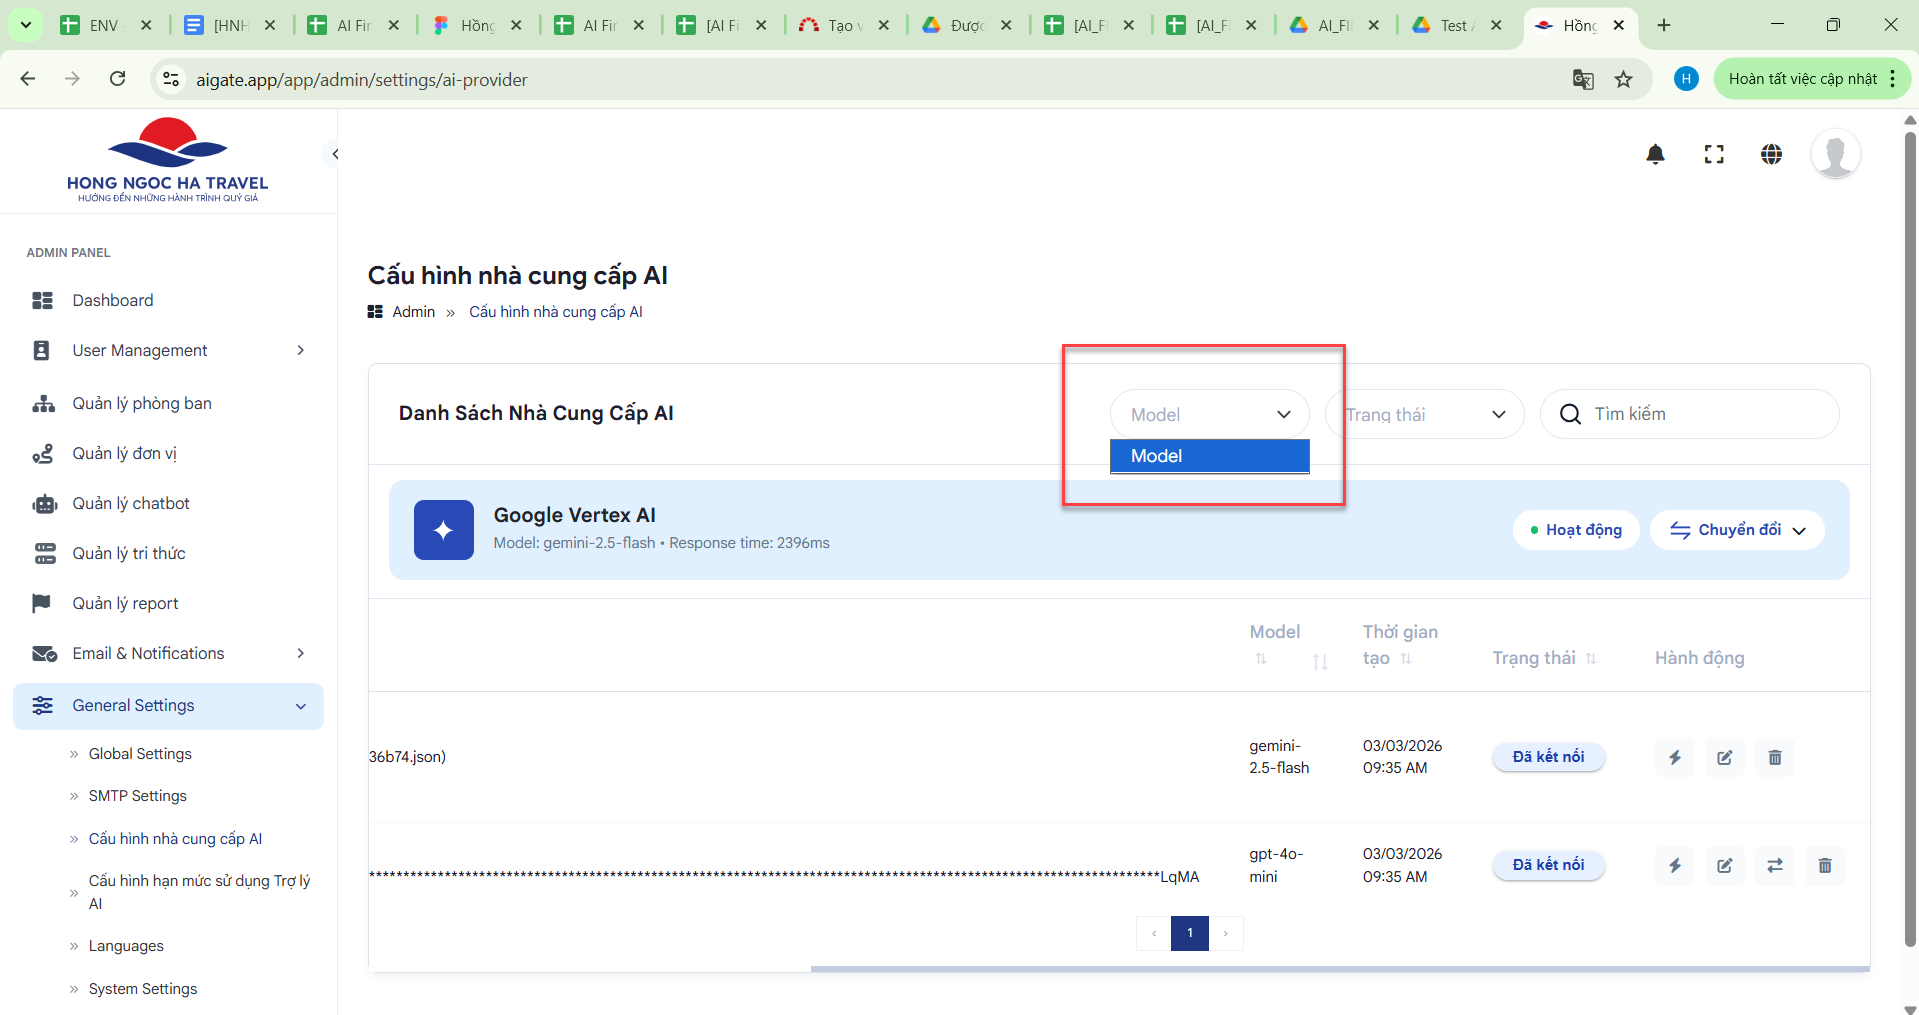Go to pagination page 1
Screen dimensions: 1919x1015
pyautogui.click(x=1189, y=933)
